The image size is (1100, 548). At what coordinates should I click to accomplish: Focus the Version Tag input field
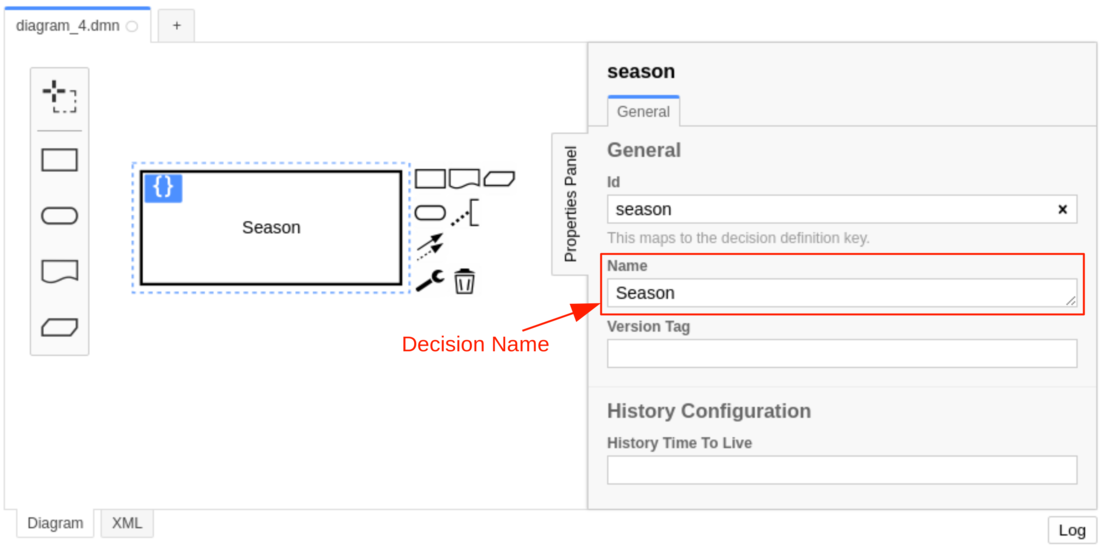coord(842,353)
